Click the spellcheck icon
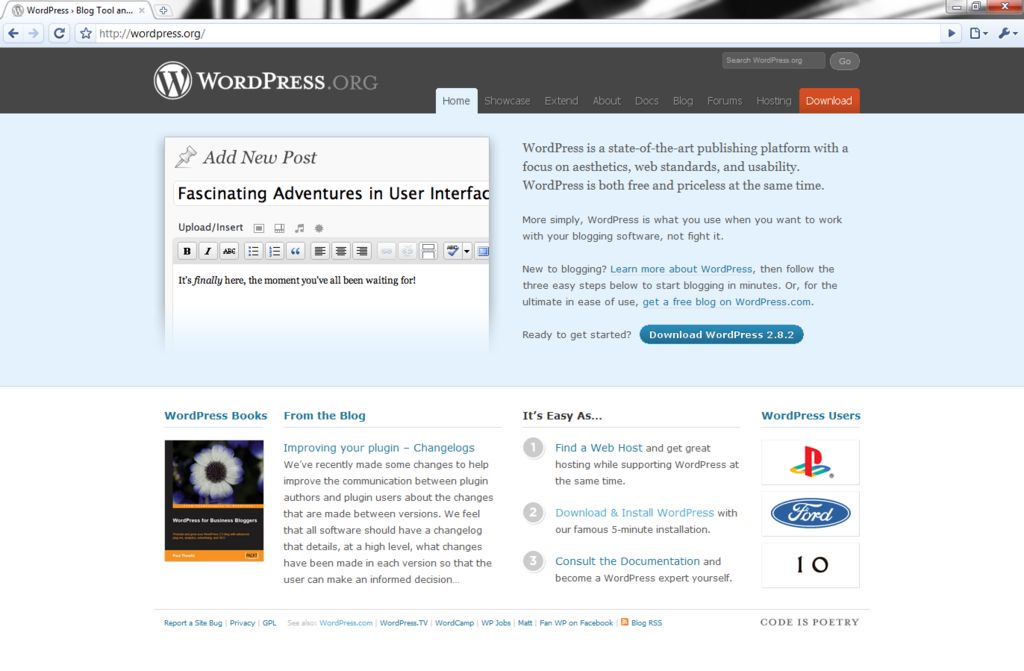This screenshot has height=671, width=1024. pyautogui.click(x=452, y=251)
